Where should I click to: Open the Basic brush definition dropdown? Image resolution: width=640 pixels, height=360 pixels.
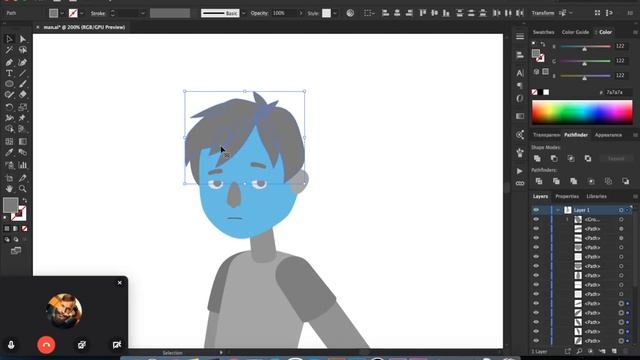pyautogui.click(x=244, y=13)
